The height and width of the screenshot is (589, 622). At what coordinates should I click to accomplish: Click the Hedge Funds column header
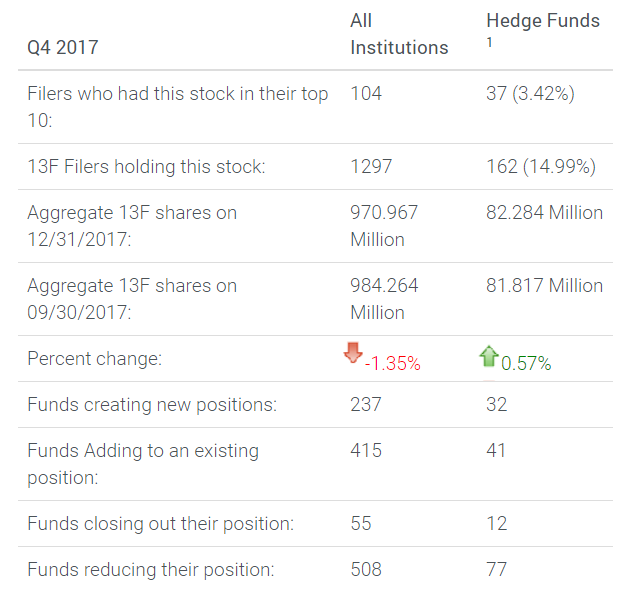[x=543, y=20]
